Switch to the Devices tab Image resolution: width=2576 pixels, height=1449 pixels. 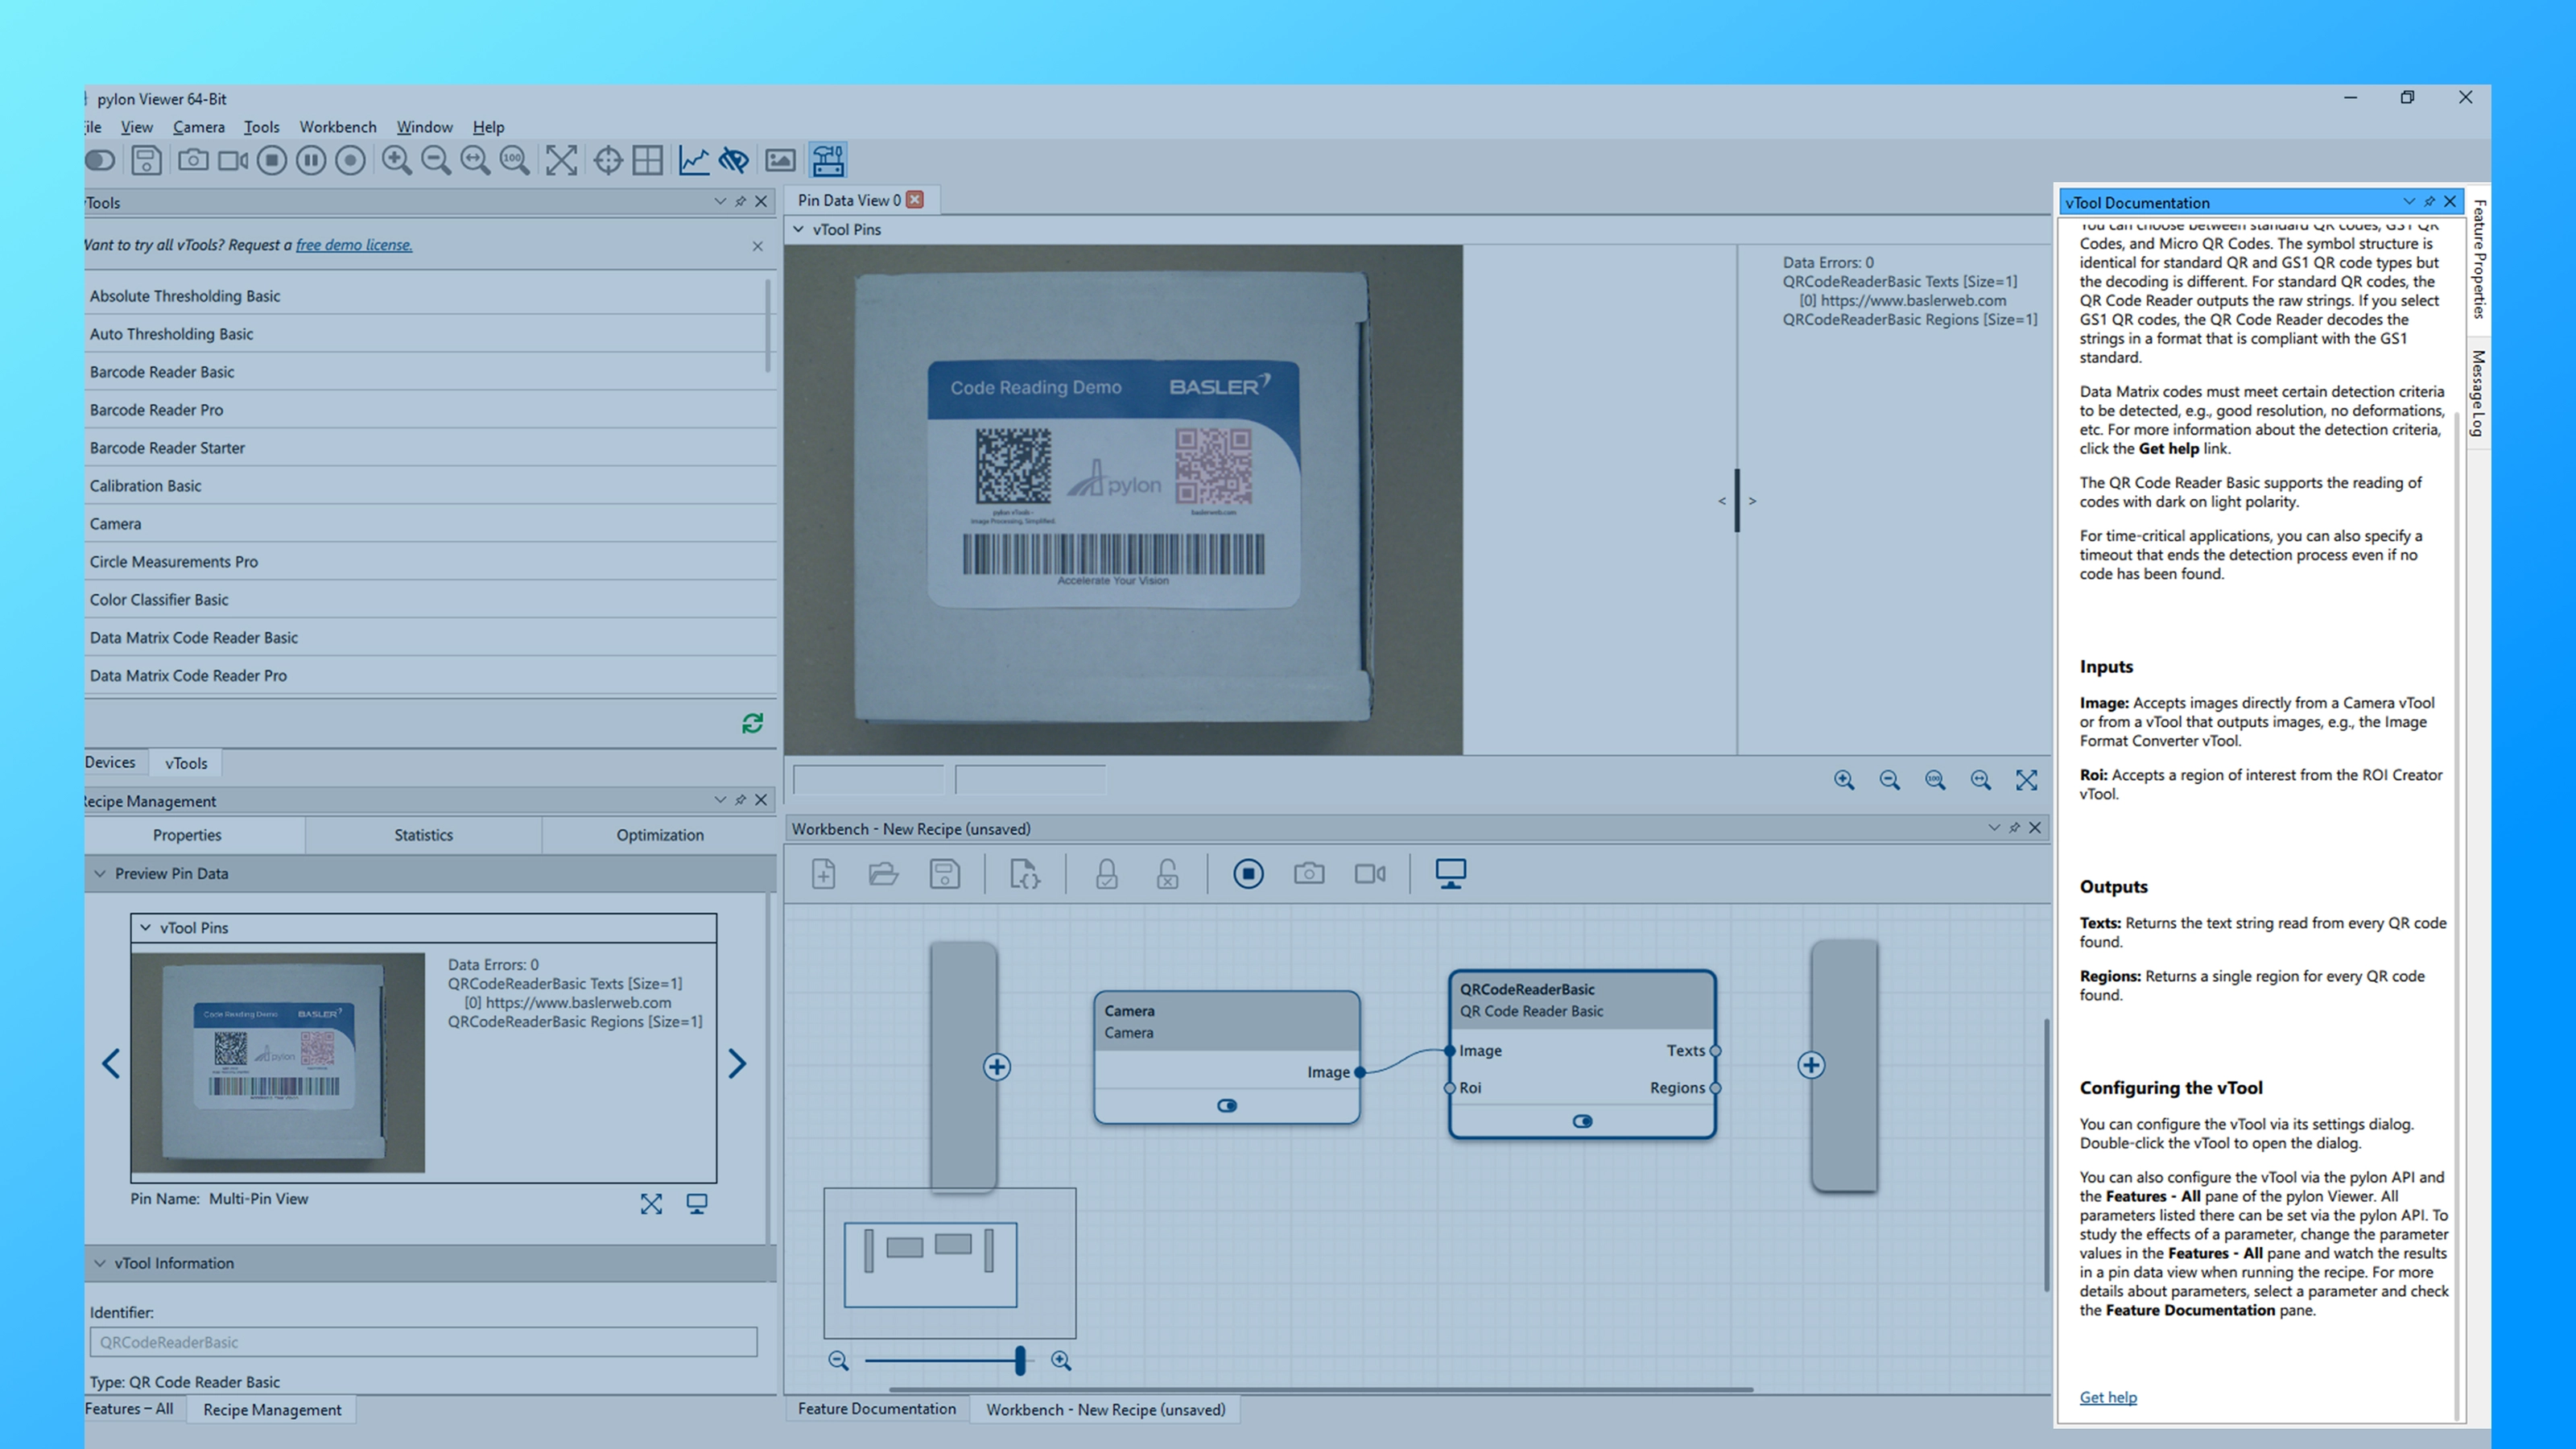tap(110, 762)
